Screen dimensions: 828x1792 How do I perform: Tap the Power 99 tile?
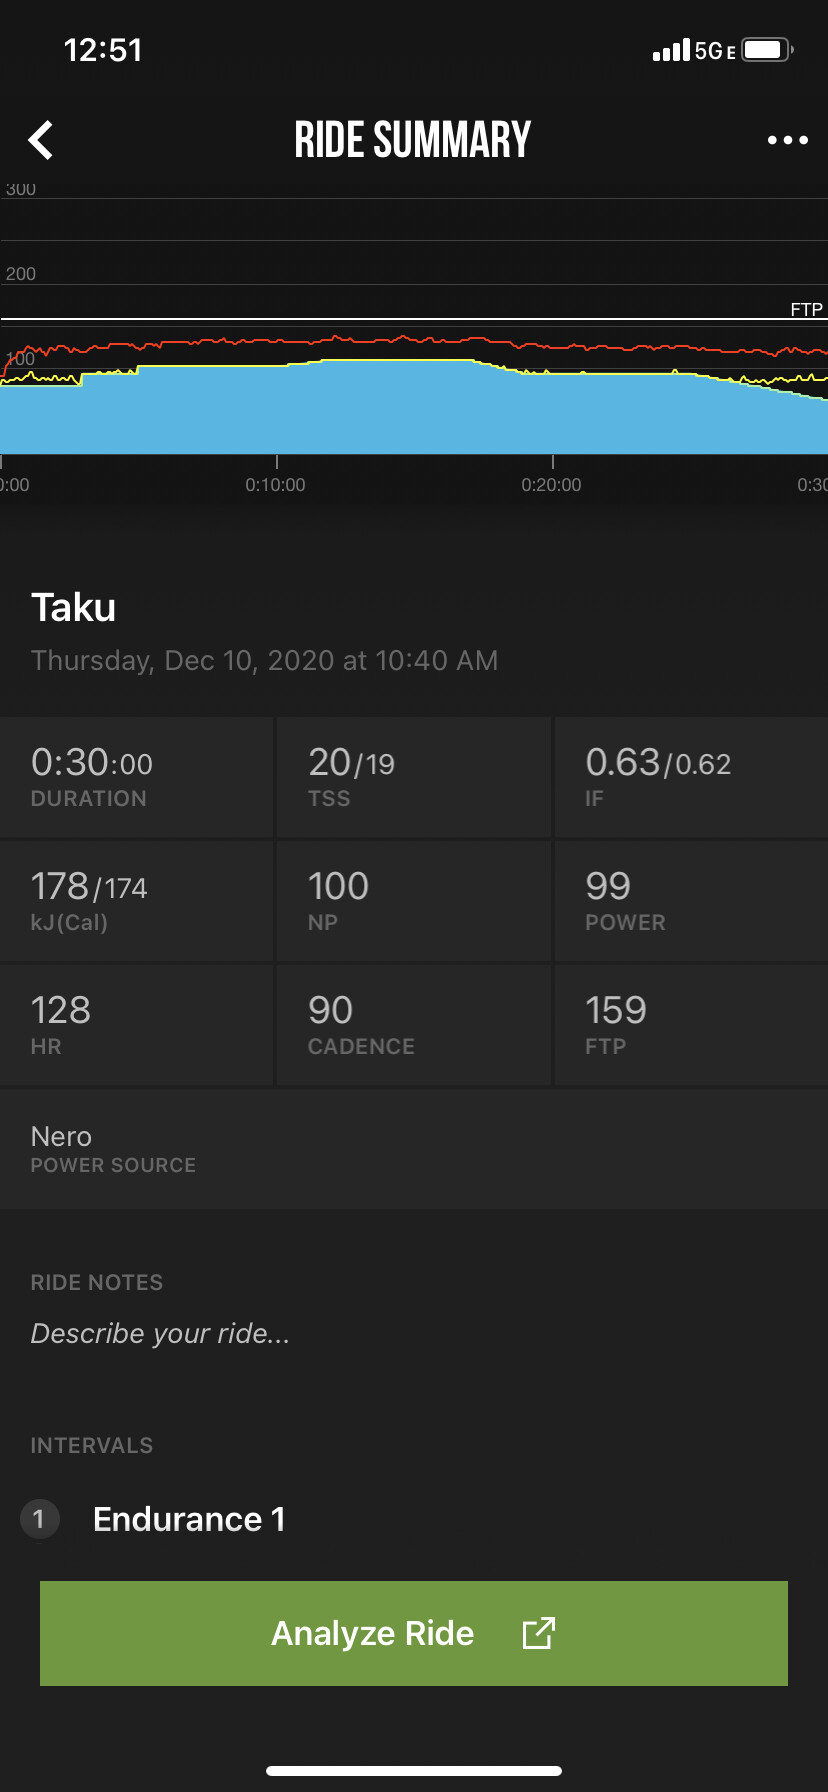pyautogui.click(x=690, y=901)
